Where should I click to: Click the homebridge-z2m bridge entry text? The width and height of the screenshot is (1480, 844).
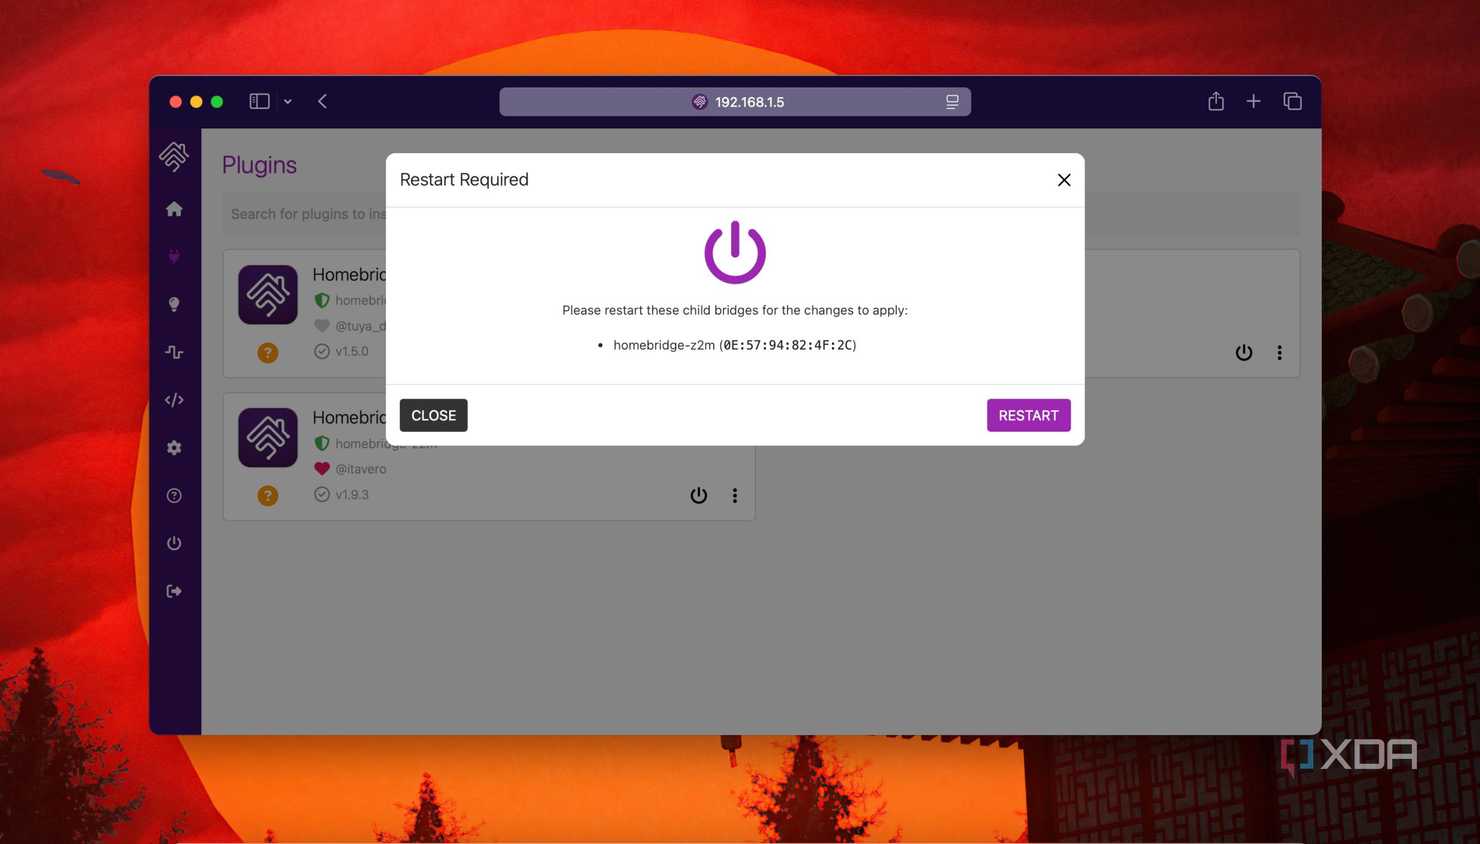click(x=735, y=345)
